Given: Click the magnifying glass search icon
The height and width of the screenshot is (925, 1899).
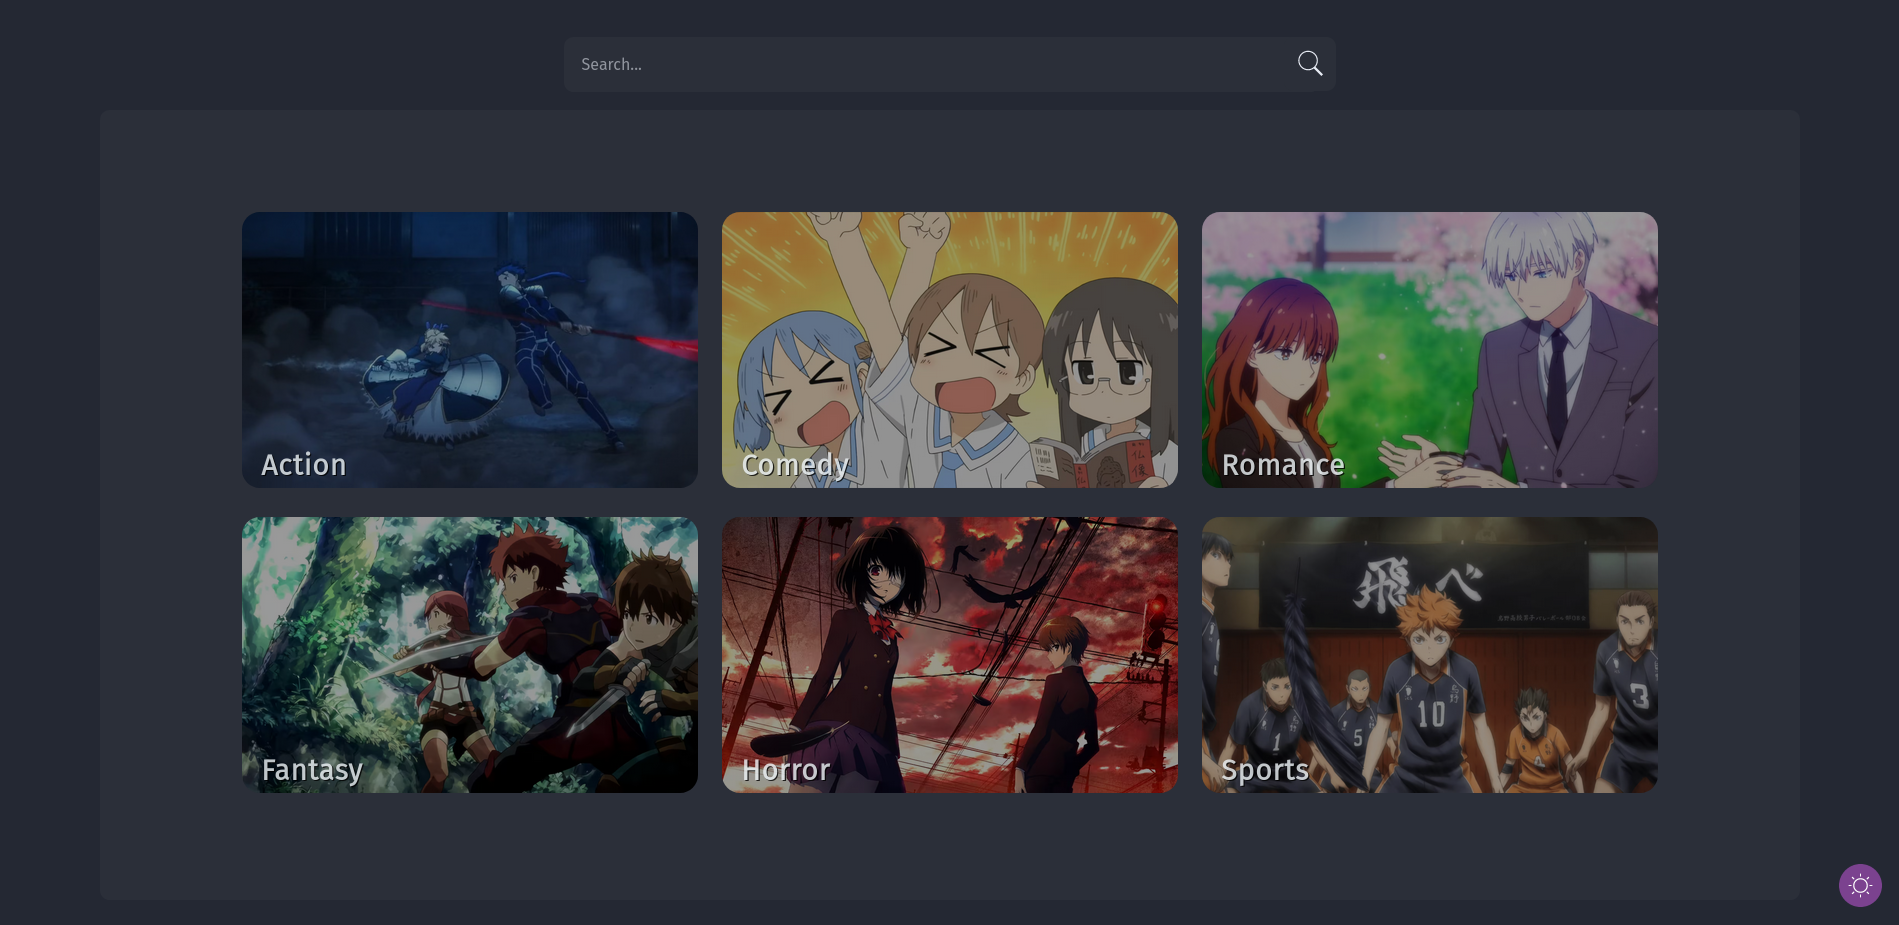Looking at the screenshot, I should click(x=1310, y=64).
